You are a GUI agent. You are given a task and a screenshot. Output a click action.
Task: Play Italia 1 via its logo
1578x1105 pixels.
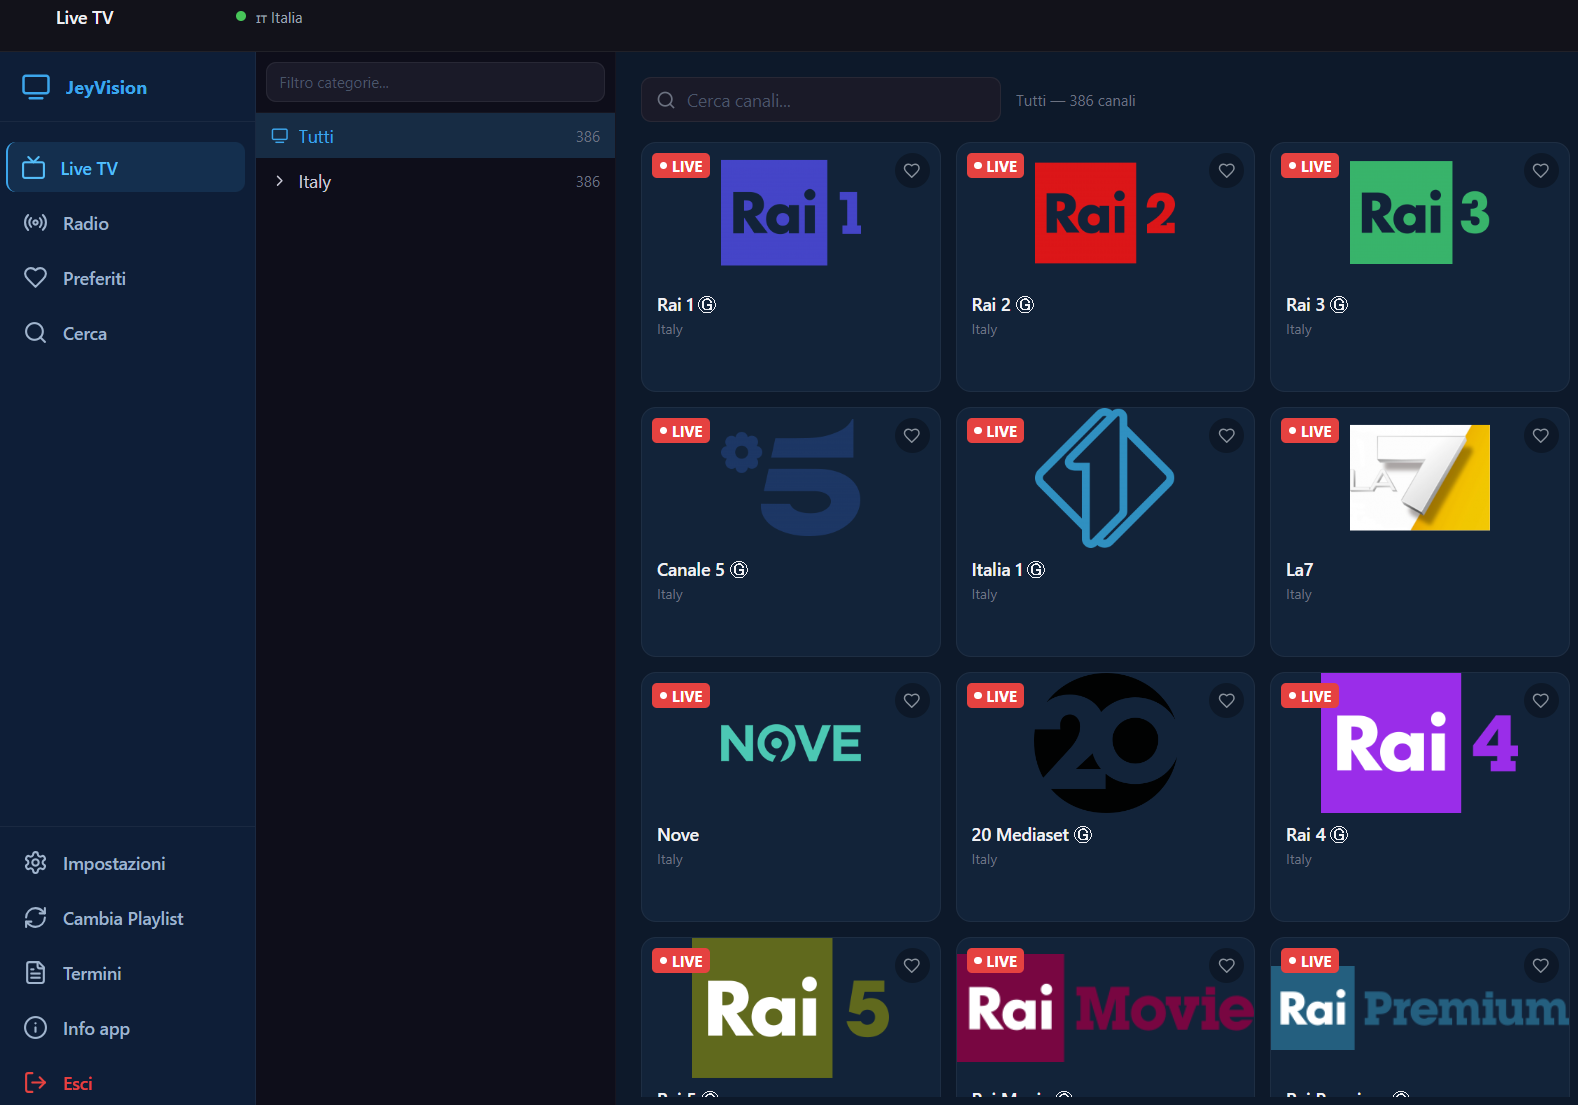(x=1105, y=478)
